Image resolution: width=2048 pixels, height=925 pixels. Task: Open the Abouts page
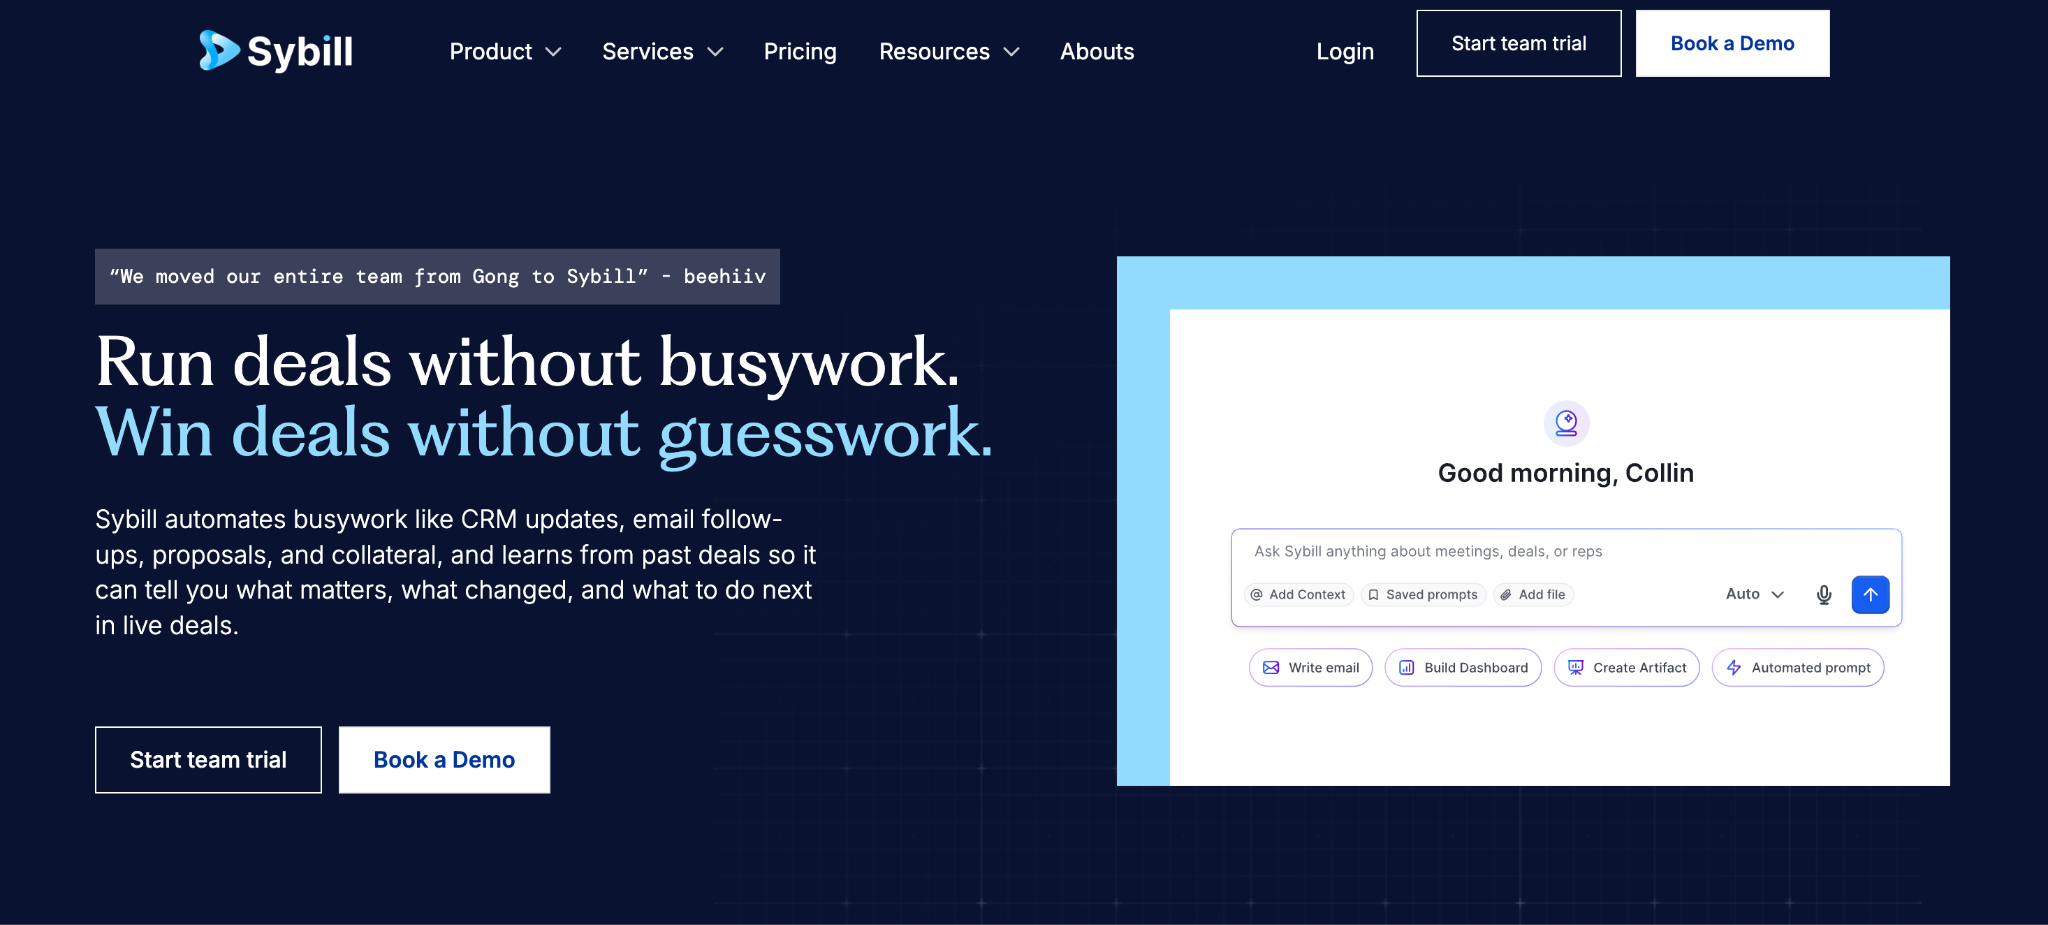point(1097,52)
